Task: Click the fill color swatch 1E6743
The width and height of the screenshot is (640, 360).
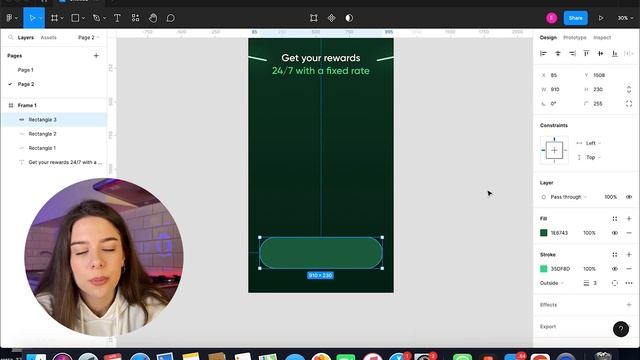Action: [543, 233]
